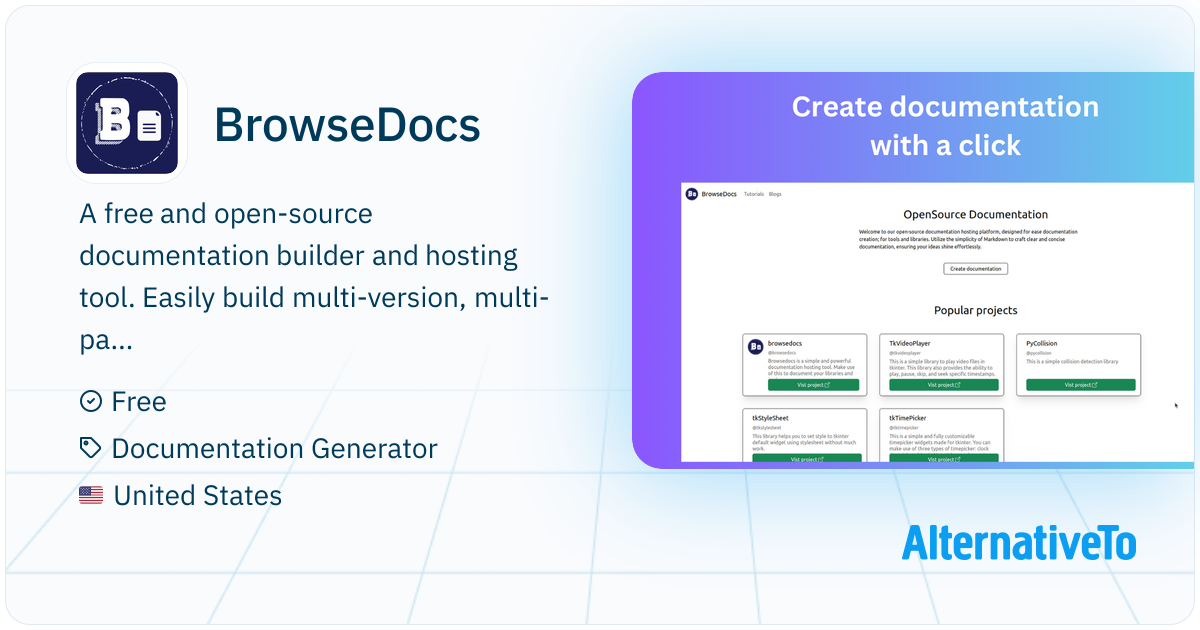
Task: Click the Documentation Generator category label
Action: pyautogui.click(x=275, y=448)
